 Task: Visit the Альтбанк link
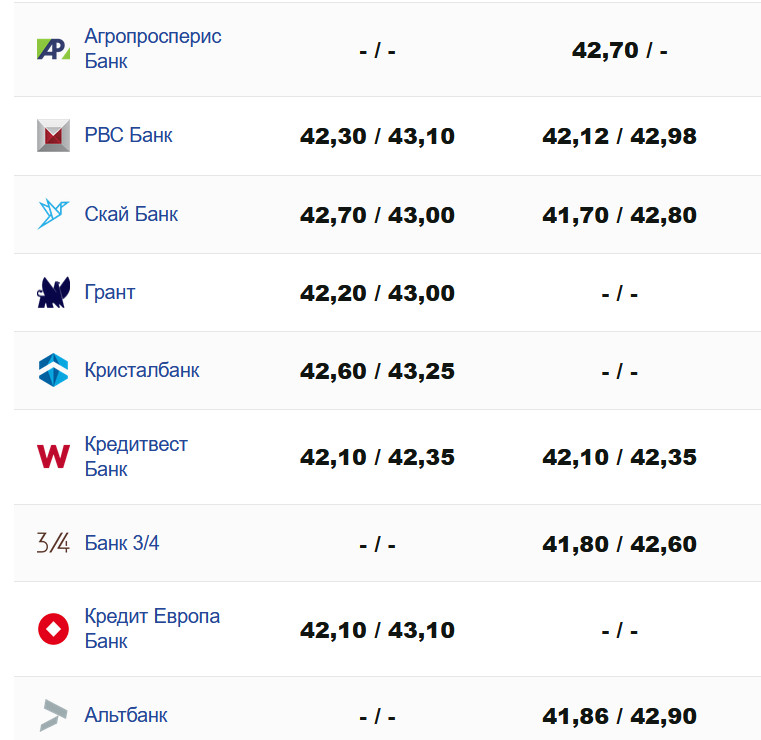pos(126,715)
